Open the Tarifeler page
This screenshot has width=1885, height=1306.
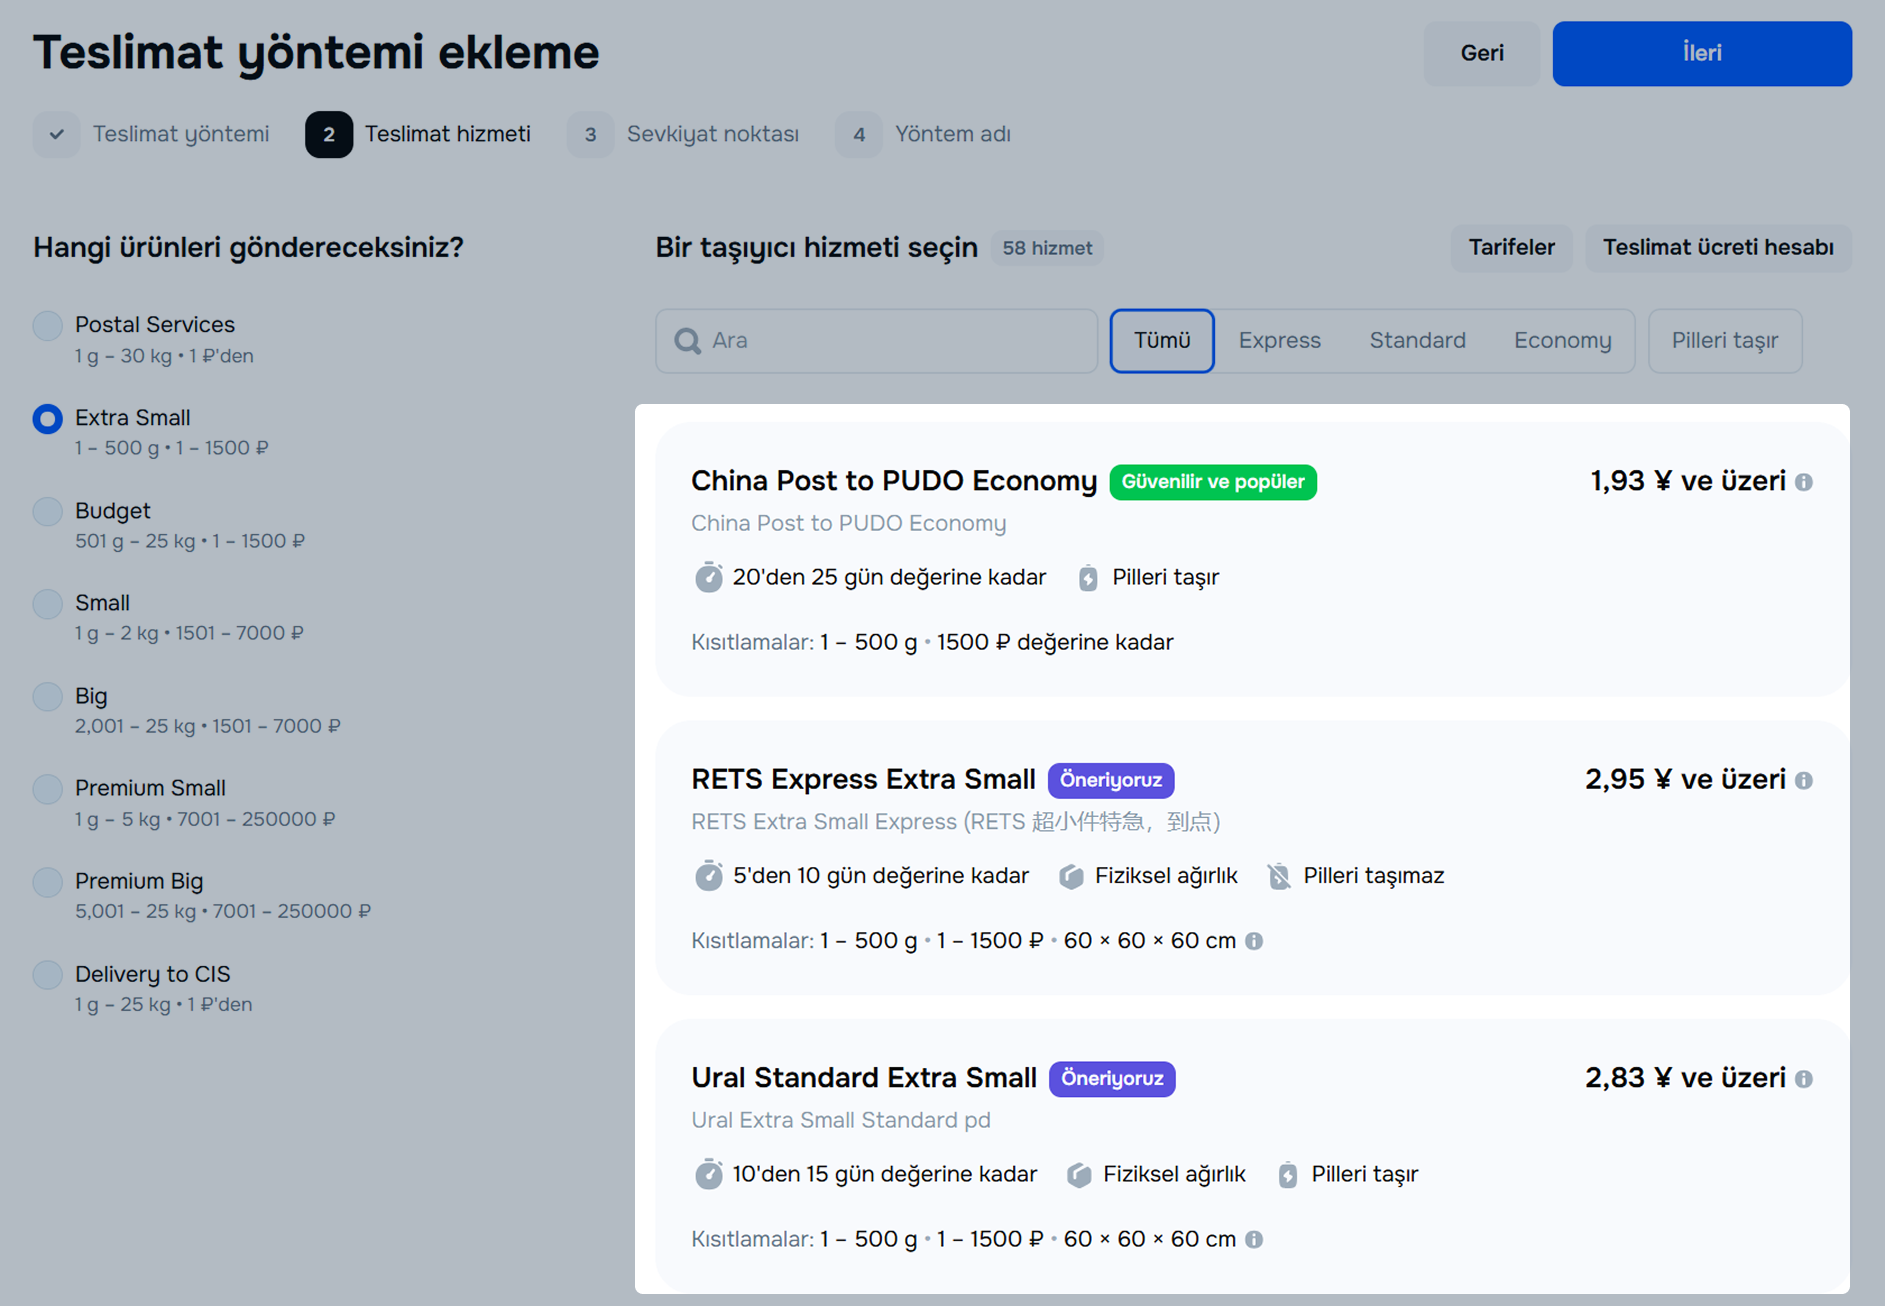1510,248
